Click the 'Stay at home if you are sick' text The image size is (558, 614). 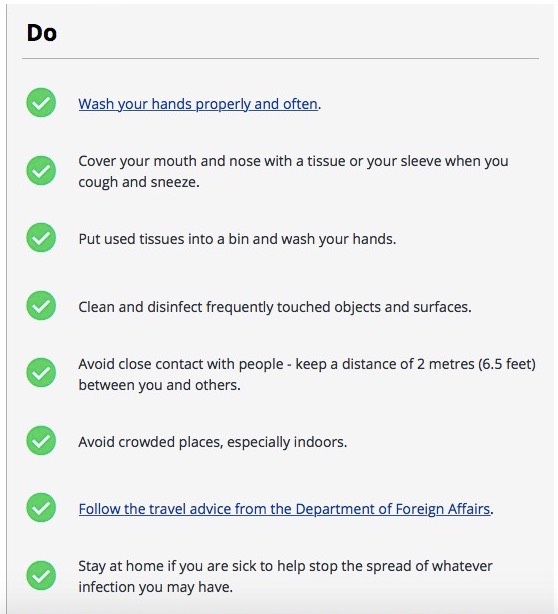click(166, 566)
